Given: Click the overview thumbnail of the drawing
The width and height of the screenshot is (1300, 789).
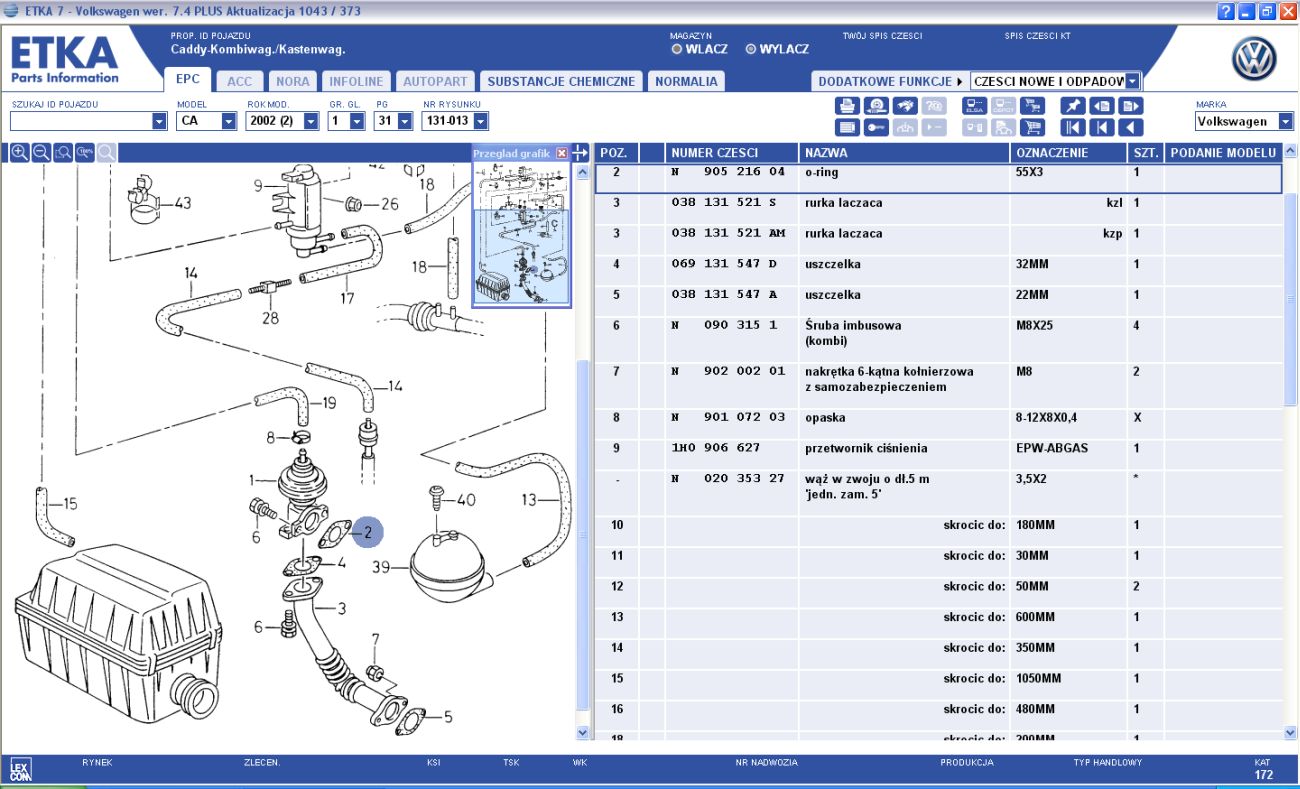Looking at the screenshot, I should coord(520,234).
